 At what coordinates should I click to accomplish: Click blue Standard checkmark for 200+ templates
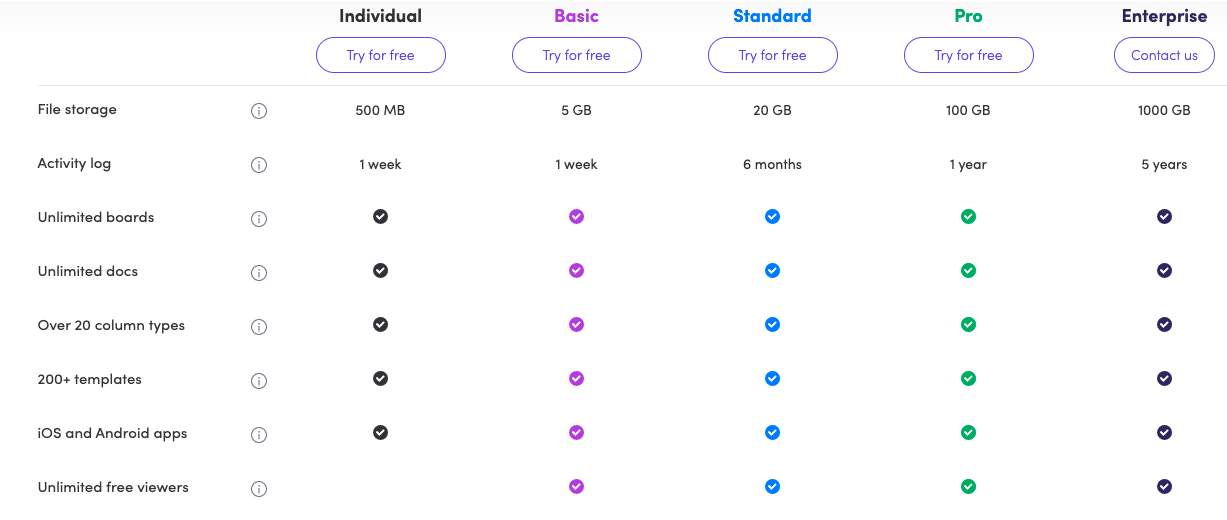coord(772,378)
